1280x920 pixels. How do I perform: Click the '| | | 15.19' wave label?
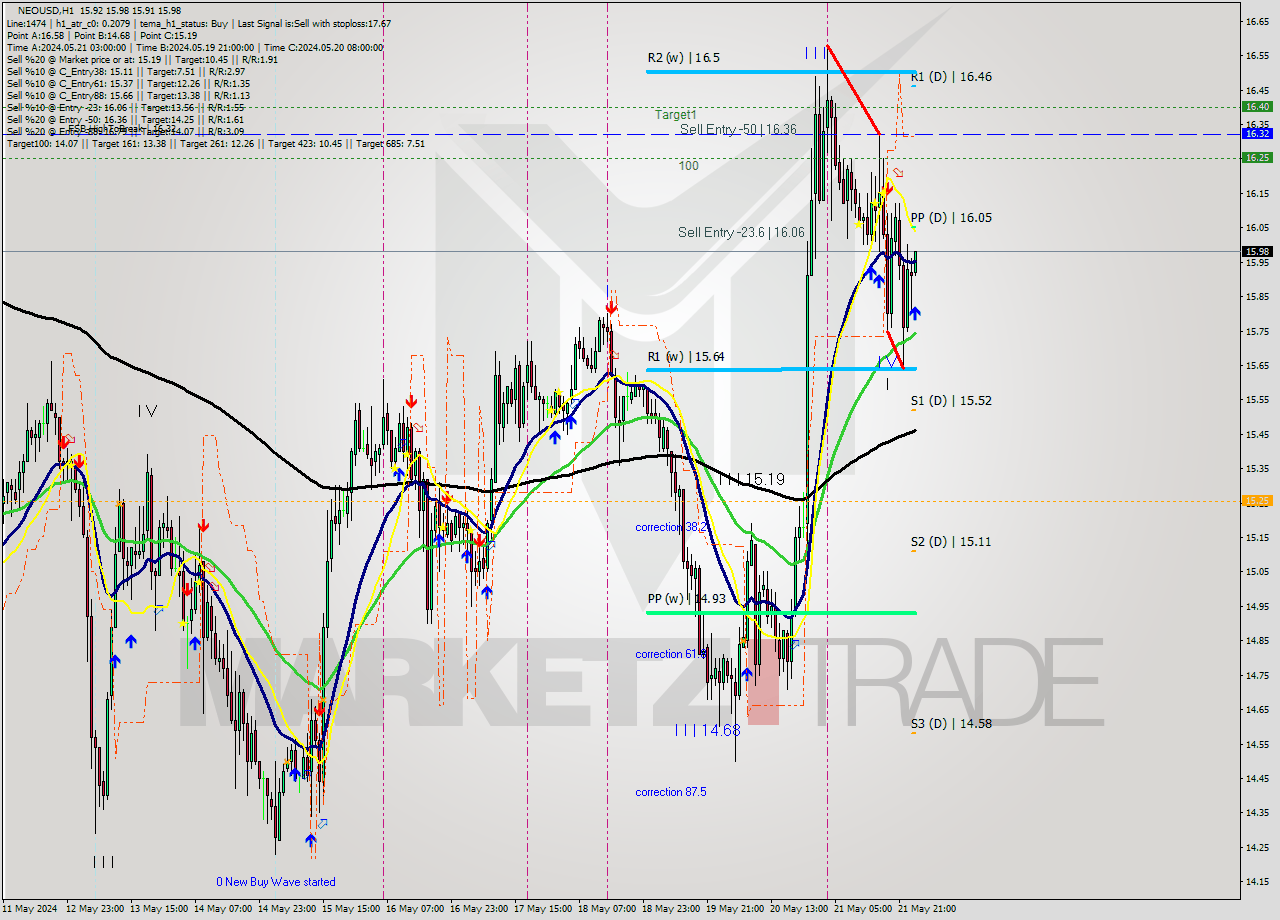click(751, 479)
